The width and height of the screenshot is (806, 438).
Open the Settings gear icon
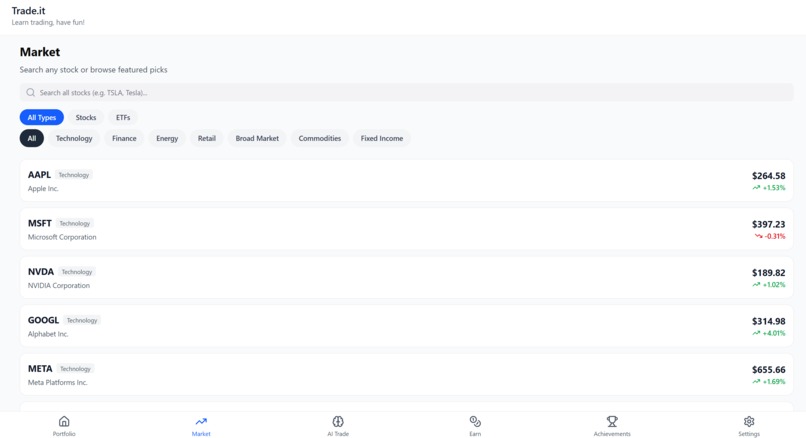[749, 422]
